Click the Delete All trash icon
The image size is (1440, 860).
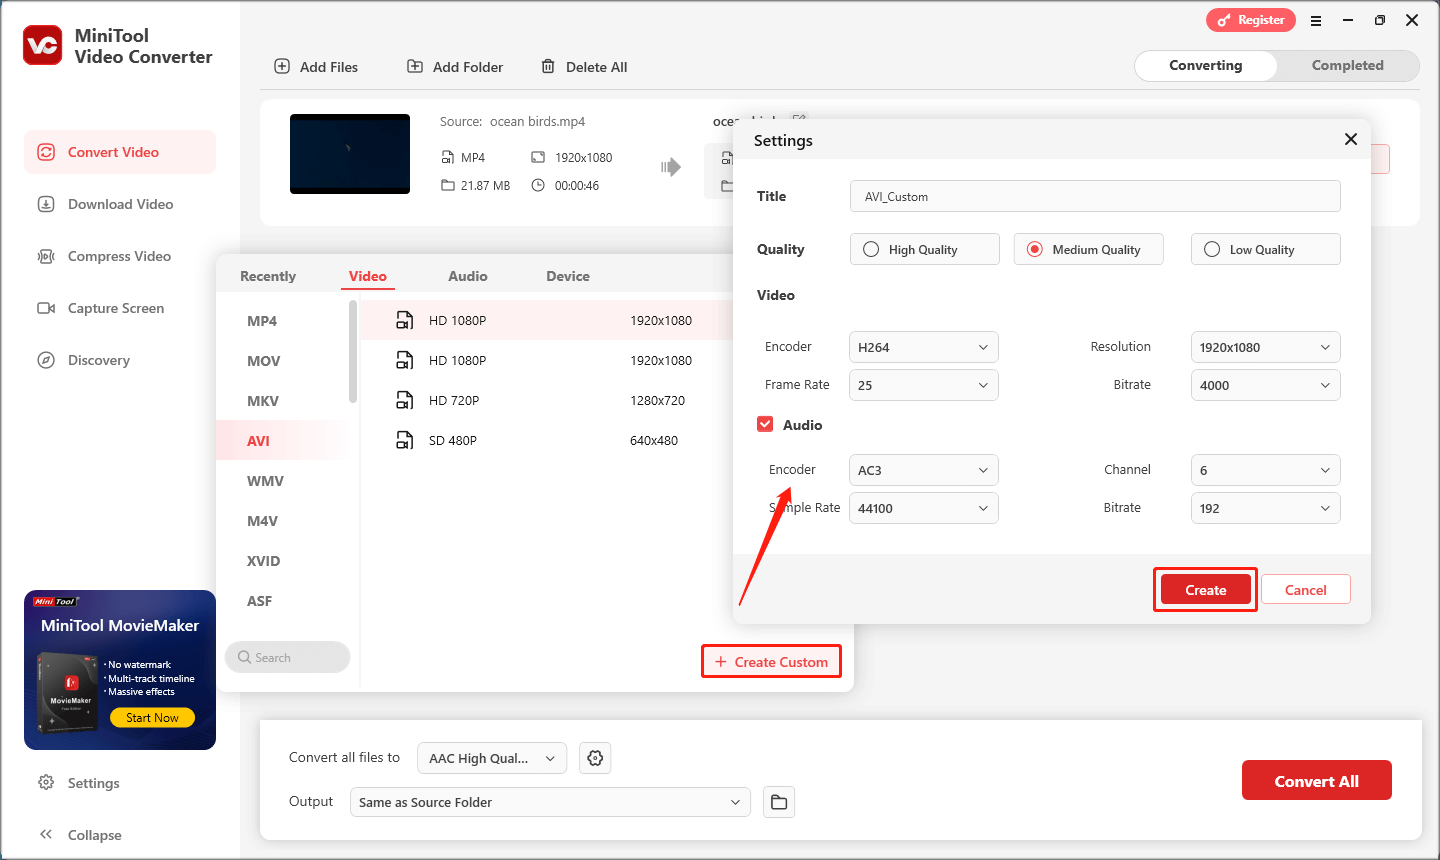[548, 66]
